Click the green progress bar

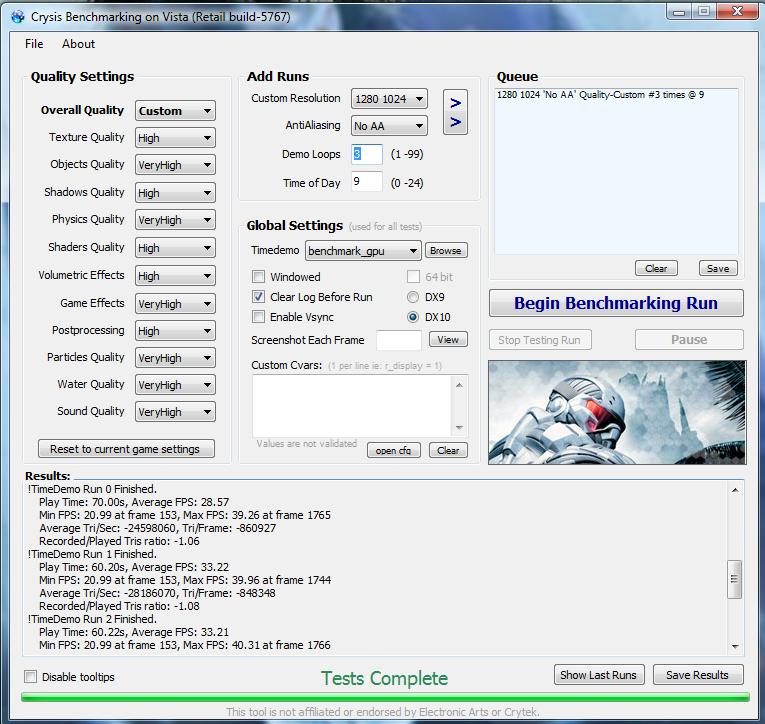point(385,698)
